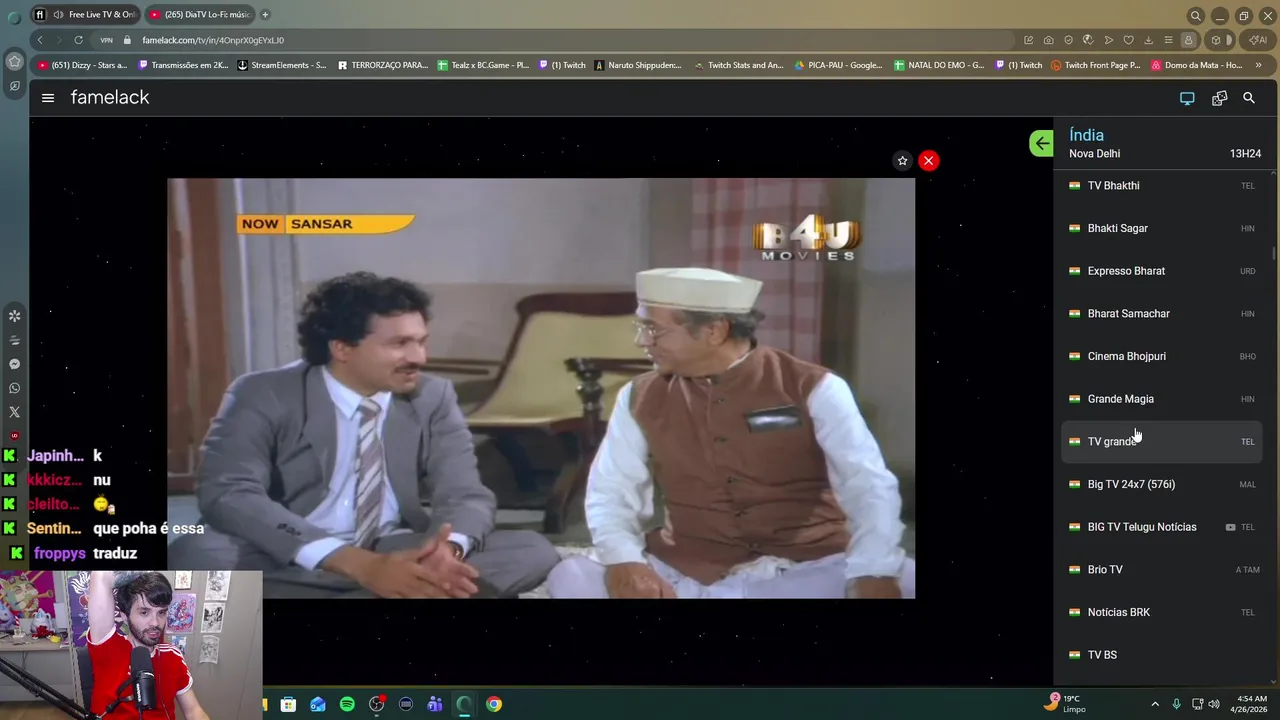Open the NATAL DO EMO bookmark

point(939,65)
